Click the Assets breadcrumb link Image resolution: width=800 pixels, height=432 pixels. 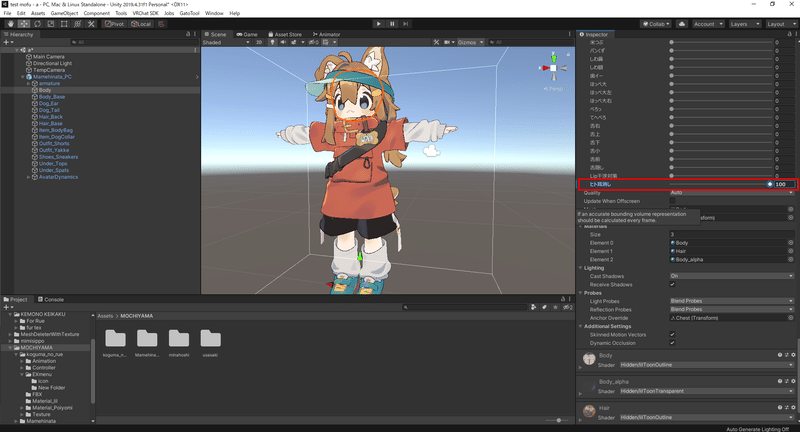coord(105,316)
